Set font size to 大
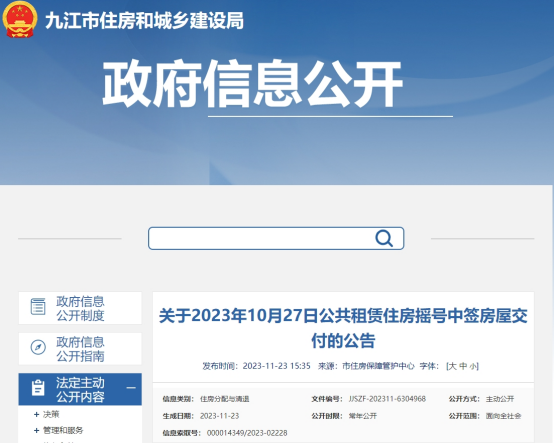554x444 pixels. point(452,366)
